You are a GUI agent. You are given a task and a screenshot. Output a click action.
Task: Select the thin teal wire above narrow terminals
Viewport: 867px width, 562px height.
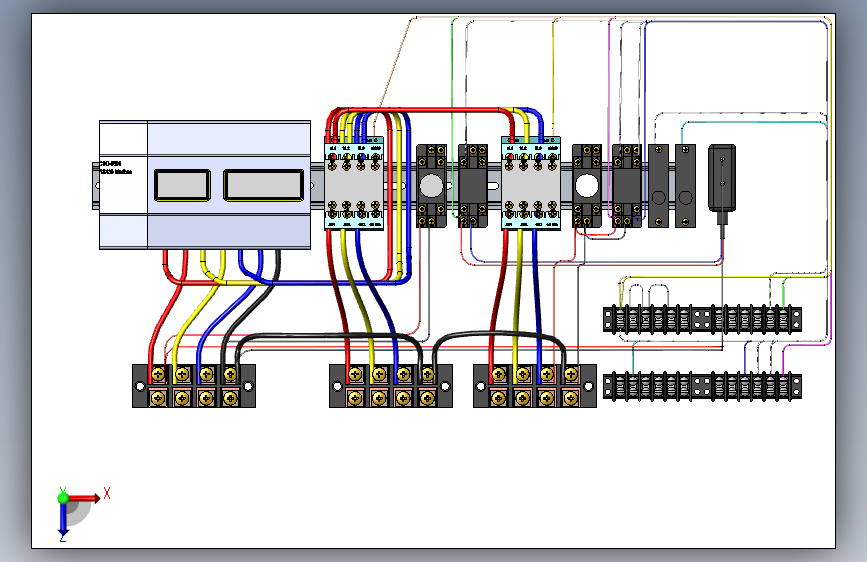(x=752, y=123)
